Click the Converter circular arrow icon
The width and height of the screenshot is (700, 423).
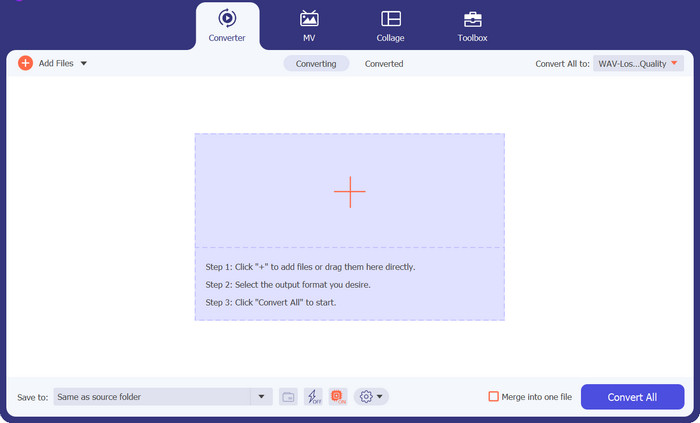point(227,18)
